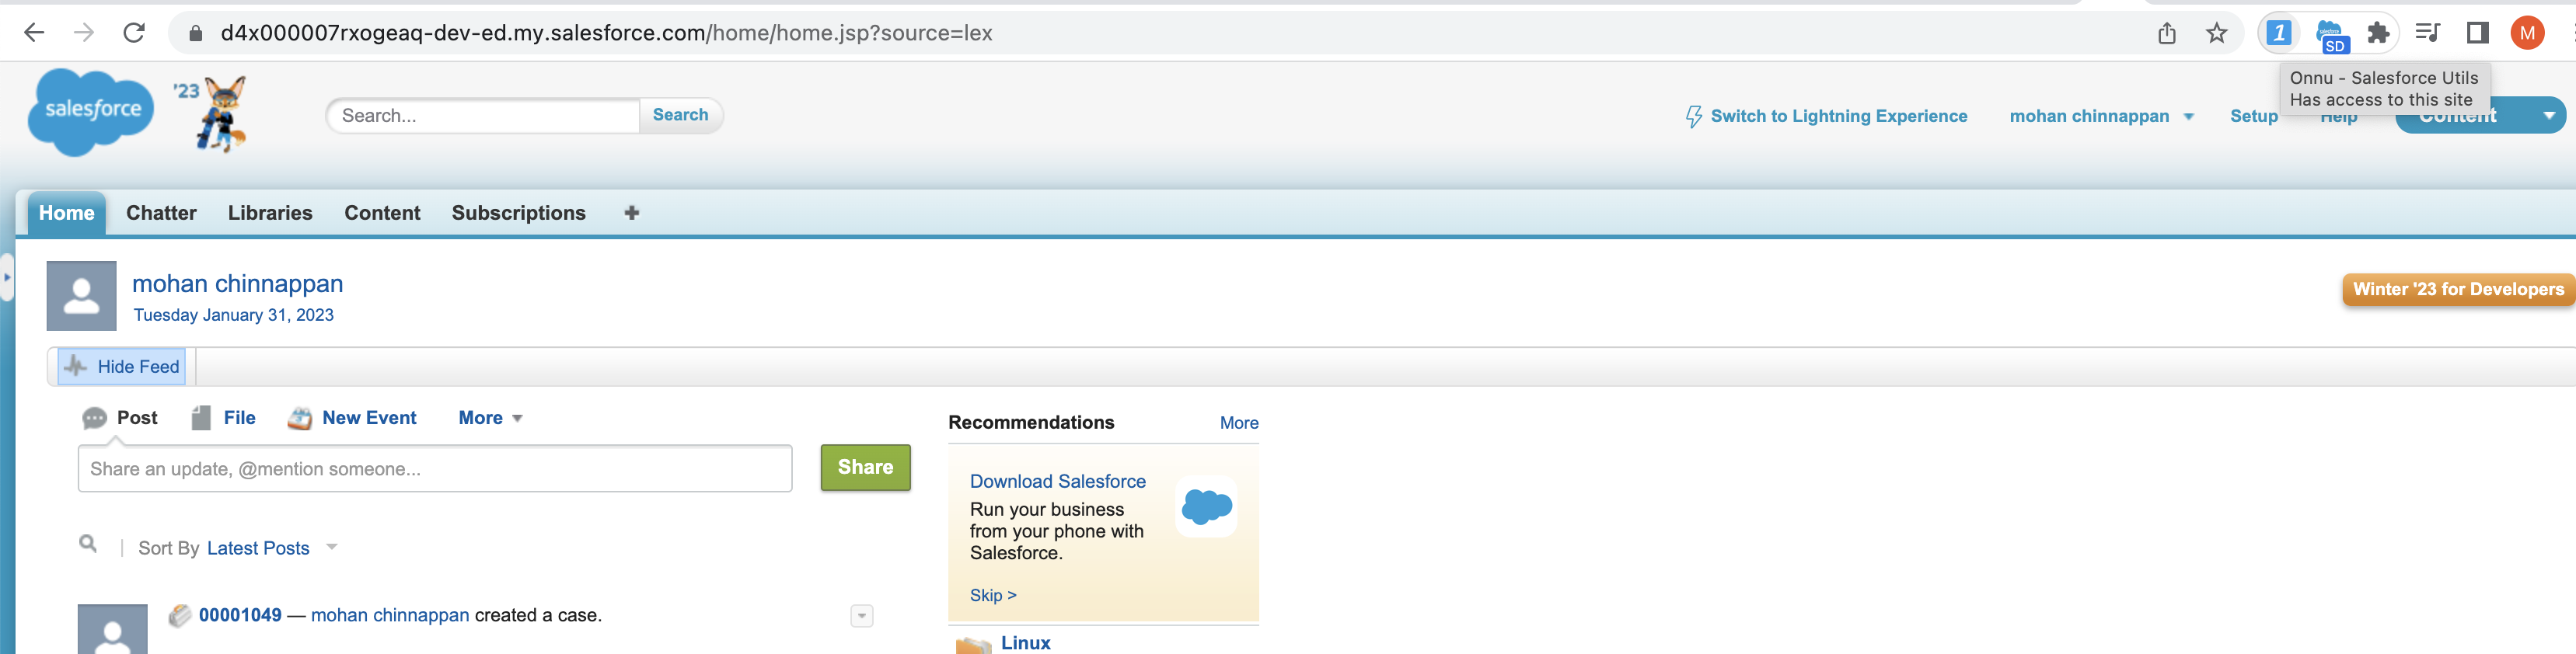Open the Onnu Salesforce Utils extension icon
The width and height of the screenshot is (2576, 654).
(x=2278, y=33)
